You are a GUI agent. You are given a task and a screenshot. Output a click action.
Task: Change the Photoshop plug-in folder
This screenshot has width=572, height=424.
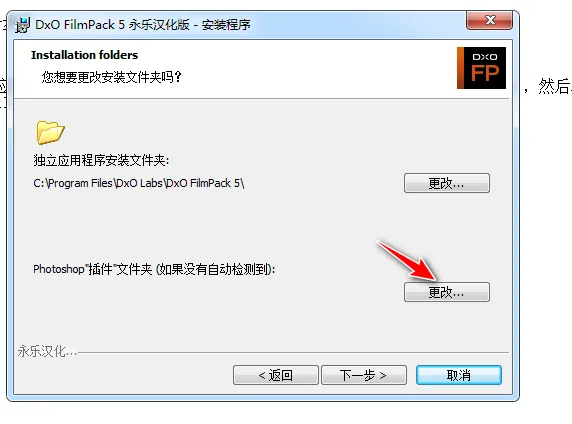pyautogui.click(x=447, y=292)
